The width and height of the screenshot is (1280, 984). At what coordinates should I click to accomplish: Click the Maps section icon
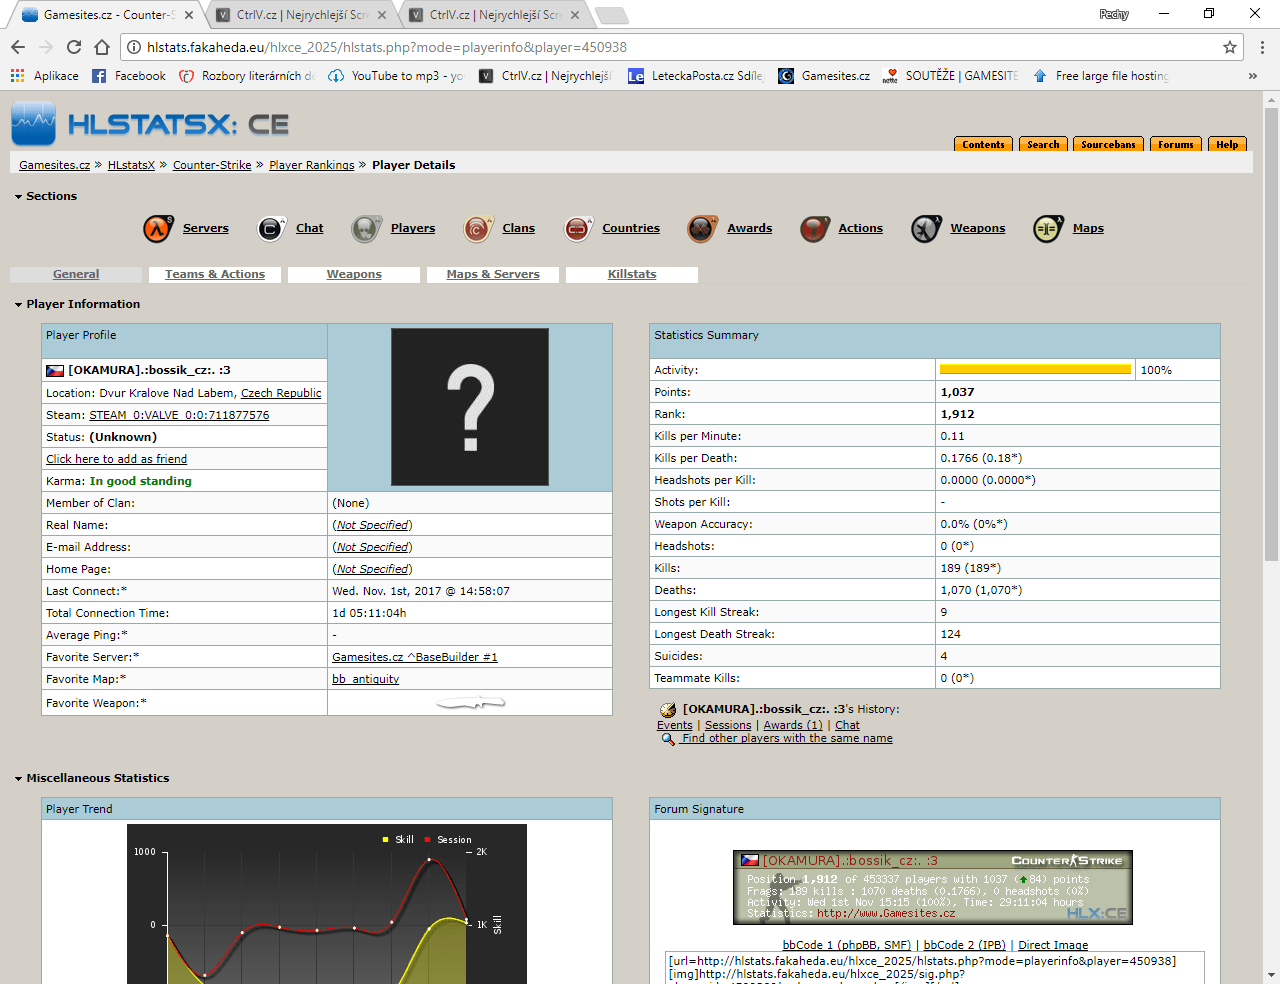click(1047, 228)
